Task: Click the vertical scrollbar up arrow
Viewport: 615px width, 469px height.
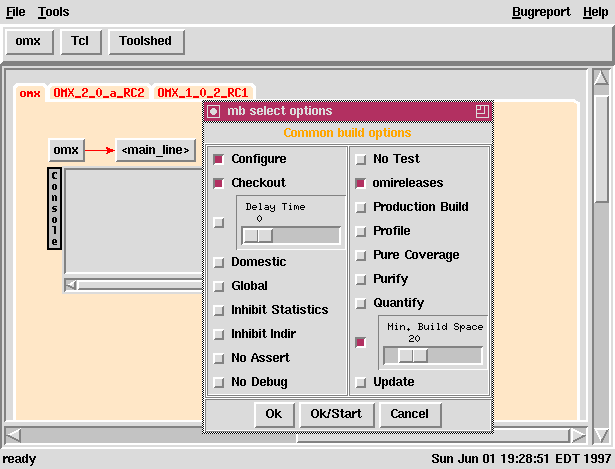Action: pyautogui.click(x=600, y=79)
